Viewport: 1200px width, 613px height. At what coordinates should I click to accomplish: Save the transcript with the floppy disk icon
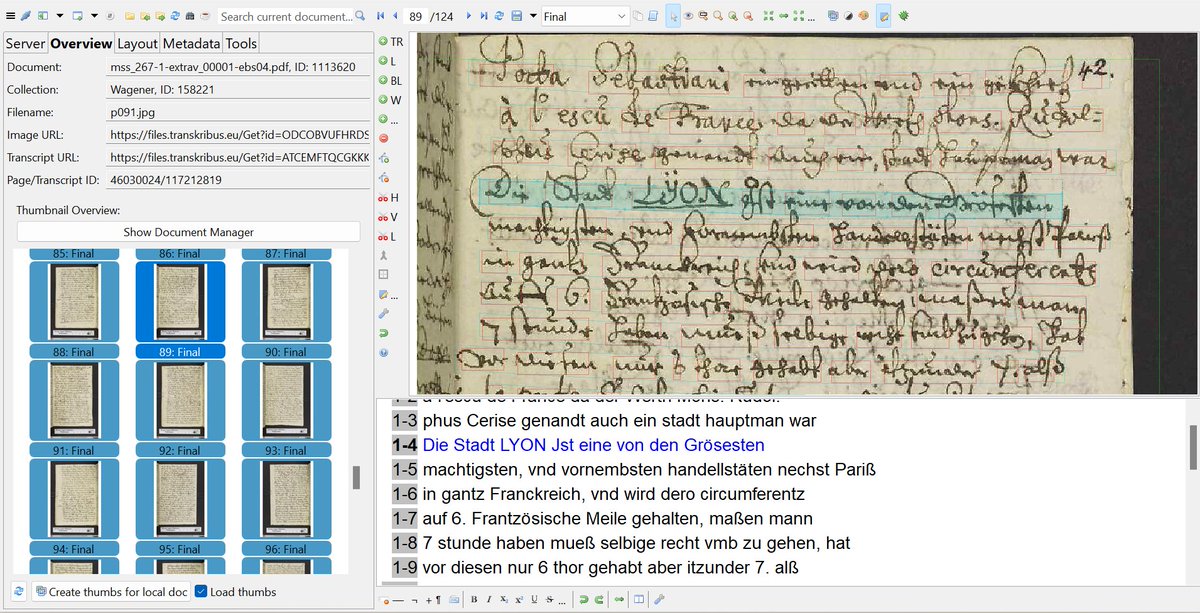tap(516, 17)
